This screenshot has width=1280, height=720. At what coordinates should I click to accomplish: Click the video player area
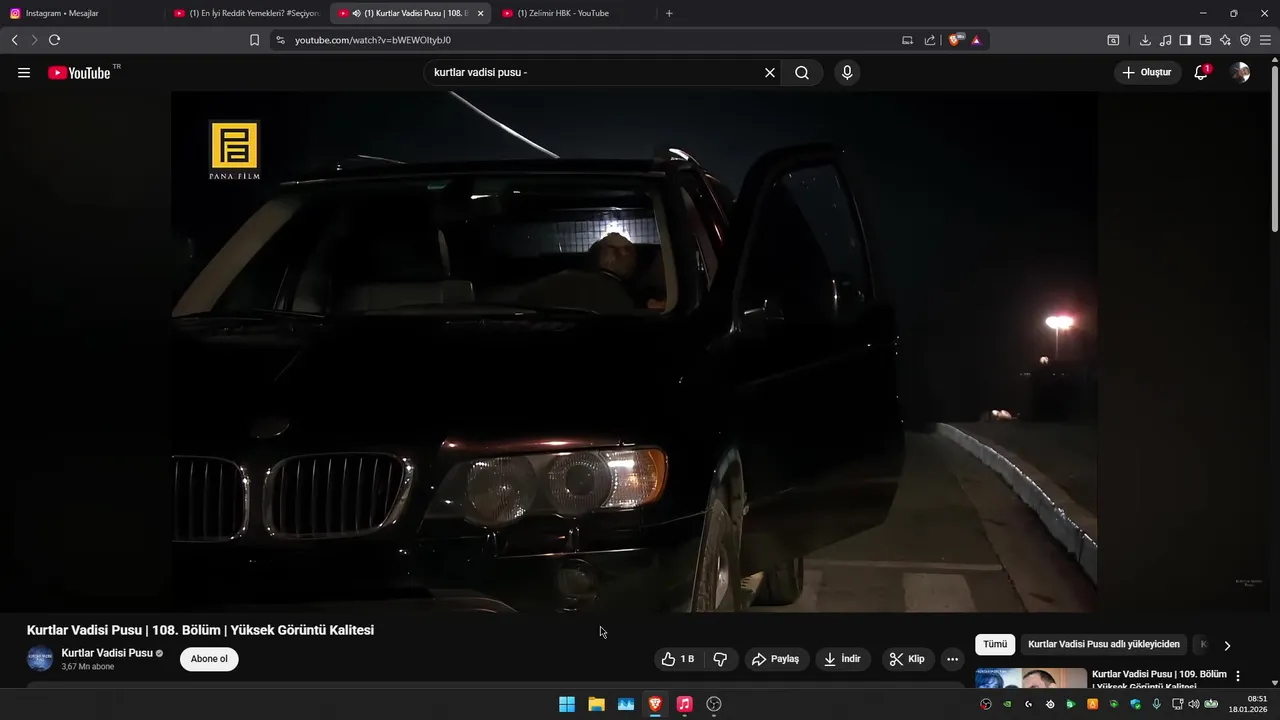click(x=634, y=351)
